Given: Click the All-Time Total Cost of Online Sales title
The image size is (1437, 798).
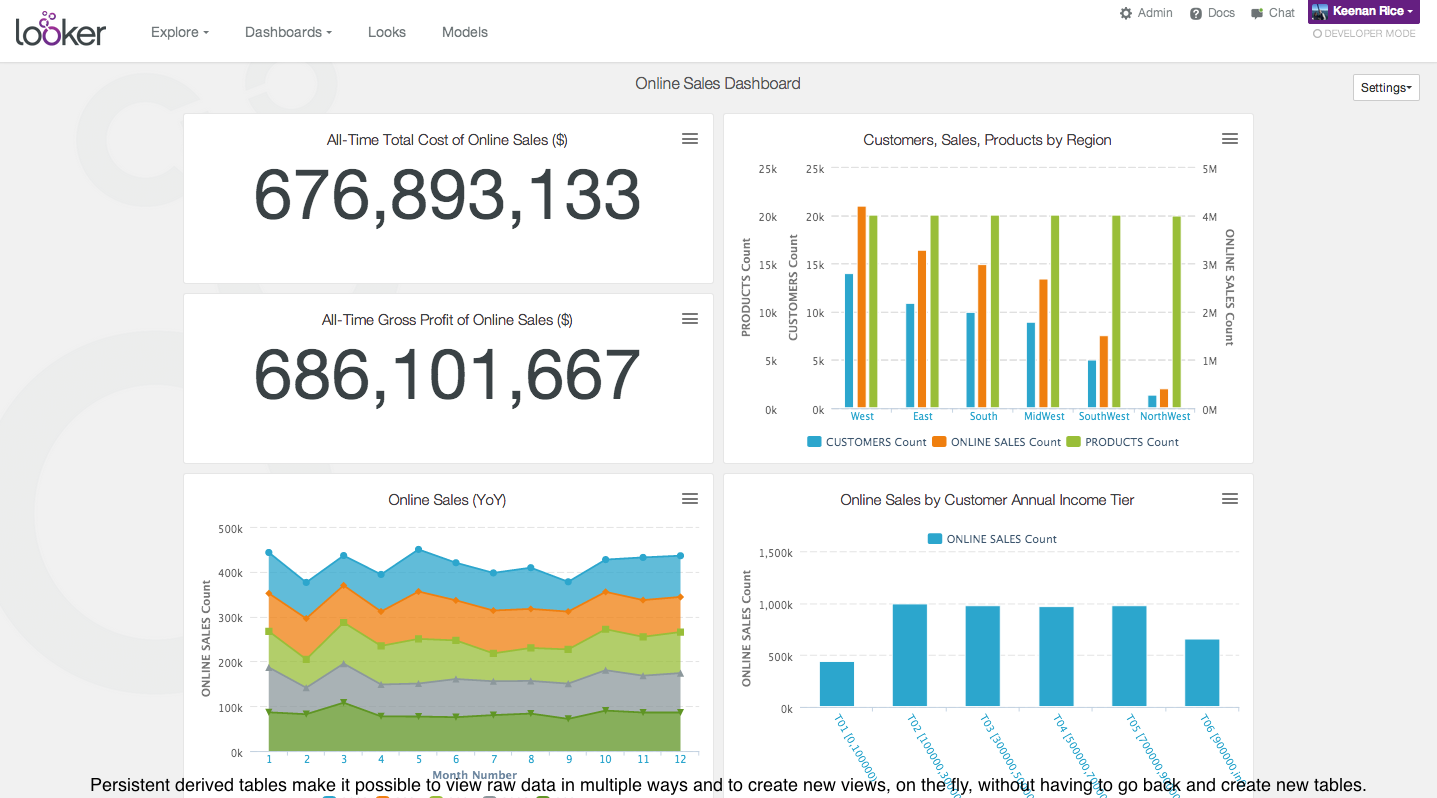Looking at the screenshot, I should pyautogui.click(x=447, y=140).
